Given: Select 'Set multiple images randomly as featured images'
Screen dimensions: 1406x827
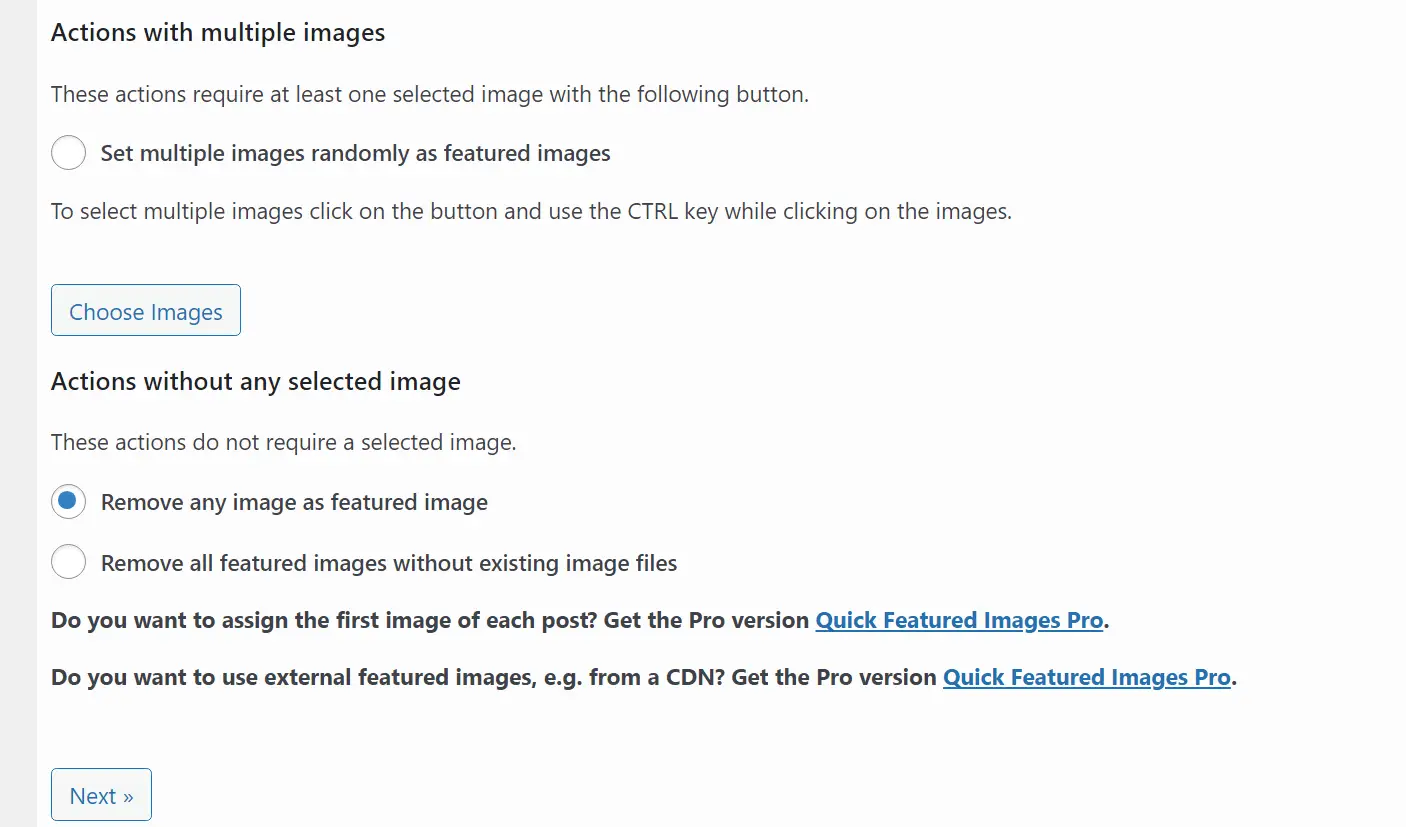Looking at the screenshot, I should (x=68, y=152).
